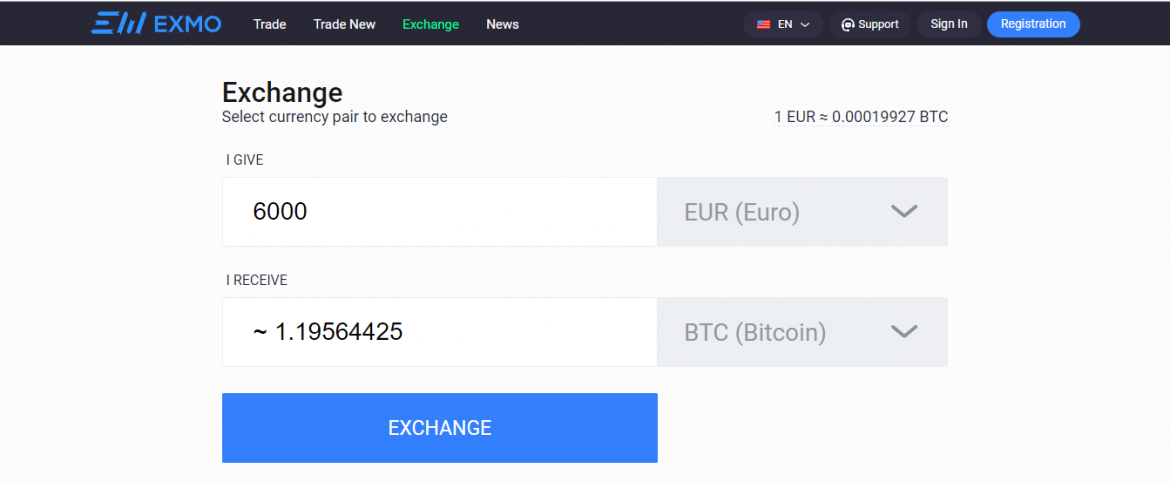The image size is (1170, 482).
Task: Open the Trade New page
Action: click(344, 24)
